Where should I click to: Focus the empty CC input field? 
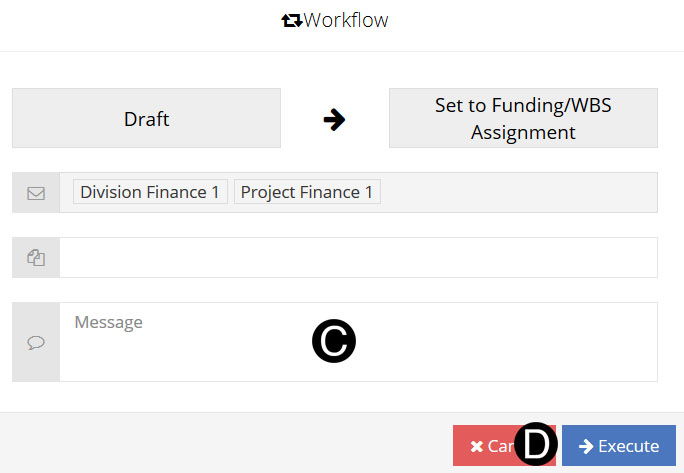[358, 258]
